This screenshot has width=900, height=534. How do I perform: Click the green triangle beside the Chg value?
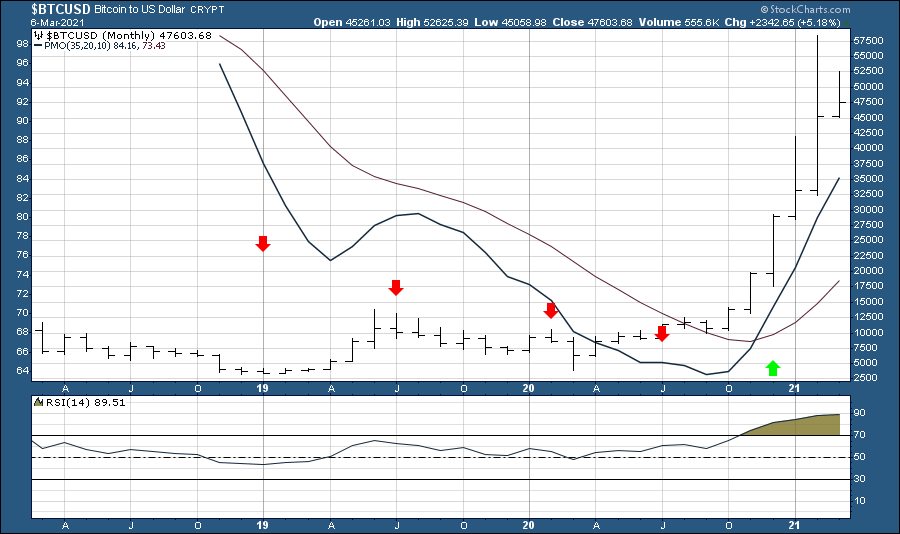tap(846, 22)
